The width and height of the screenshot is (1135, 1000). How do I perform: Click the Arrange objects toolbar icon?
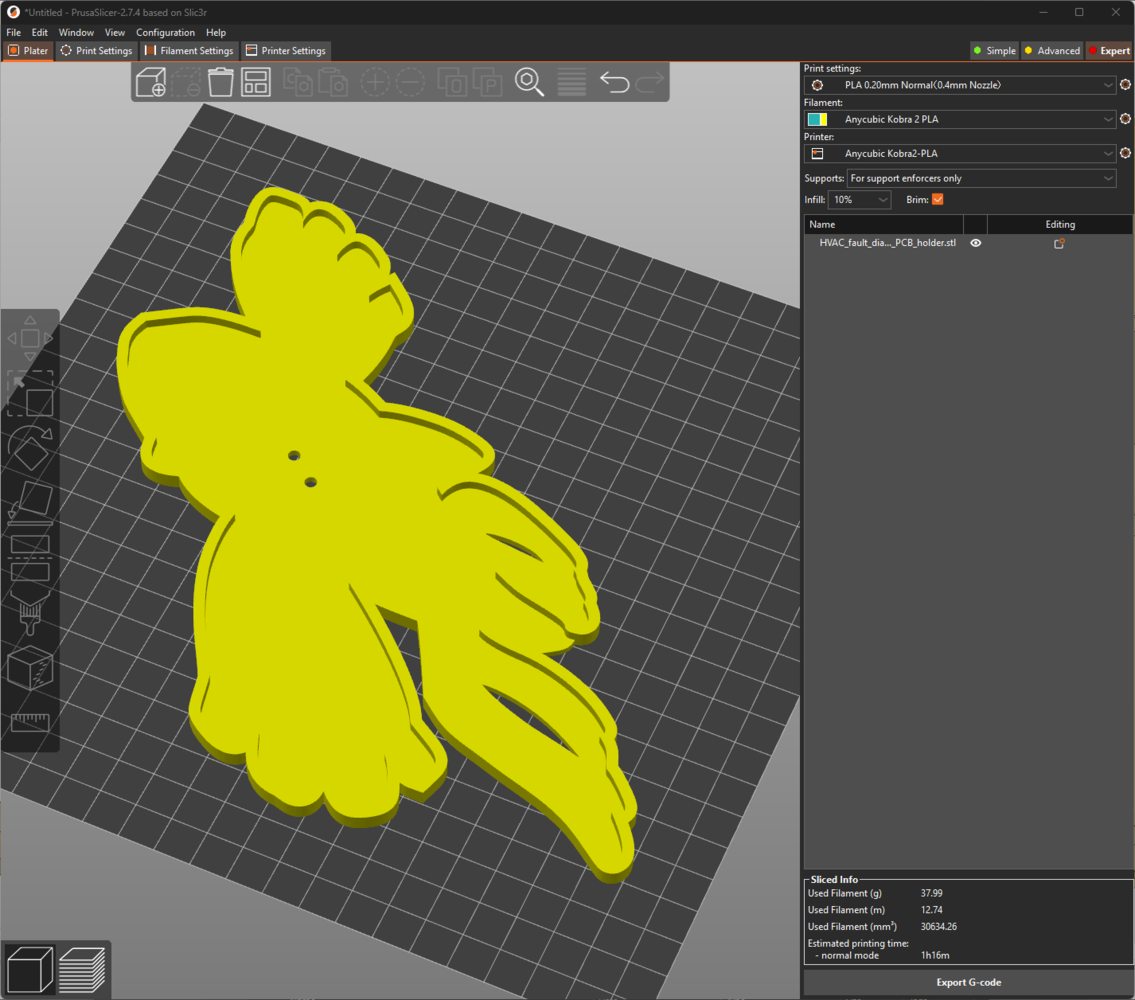coord(256,82)
